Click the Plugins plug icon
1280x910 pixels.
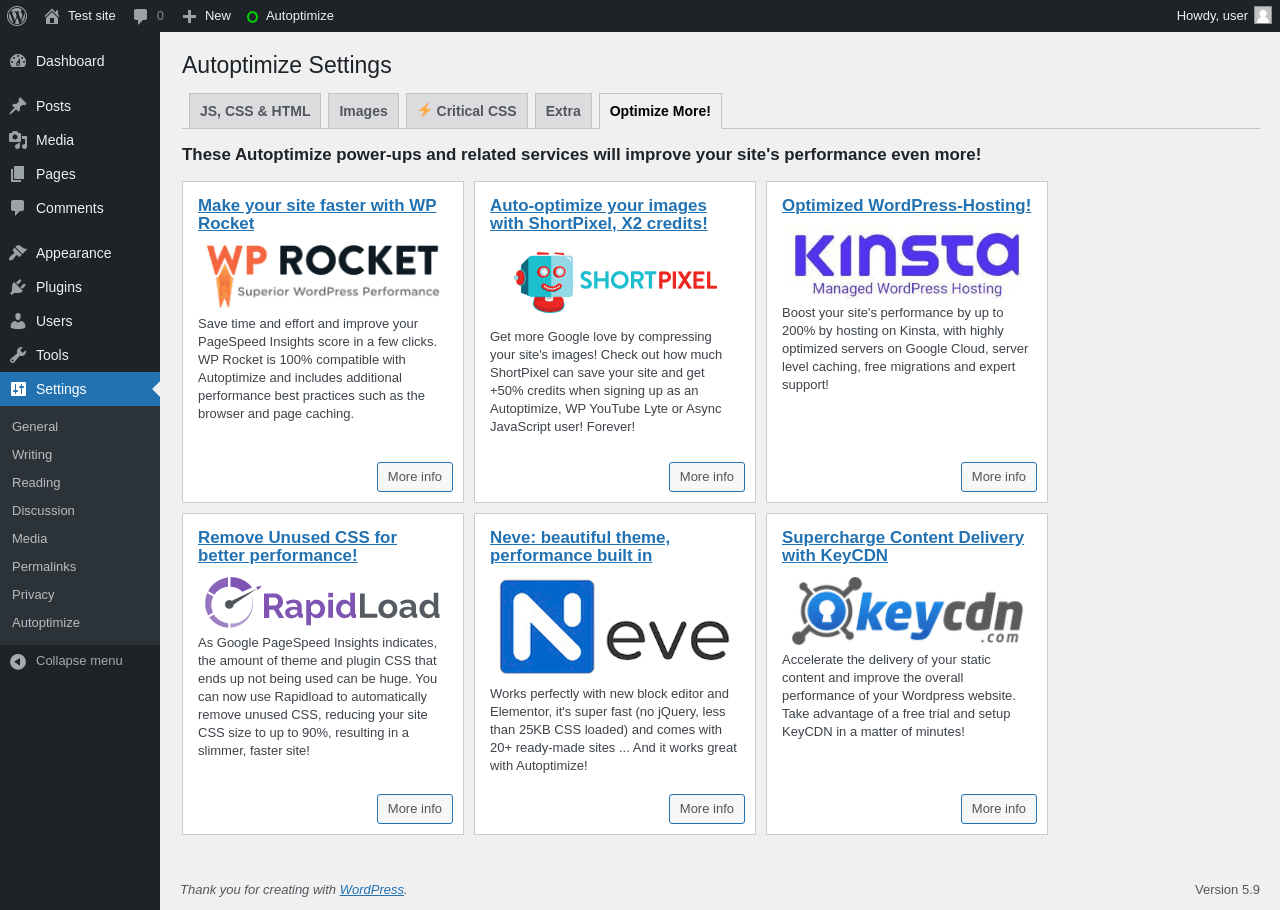18,287
